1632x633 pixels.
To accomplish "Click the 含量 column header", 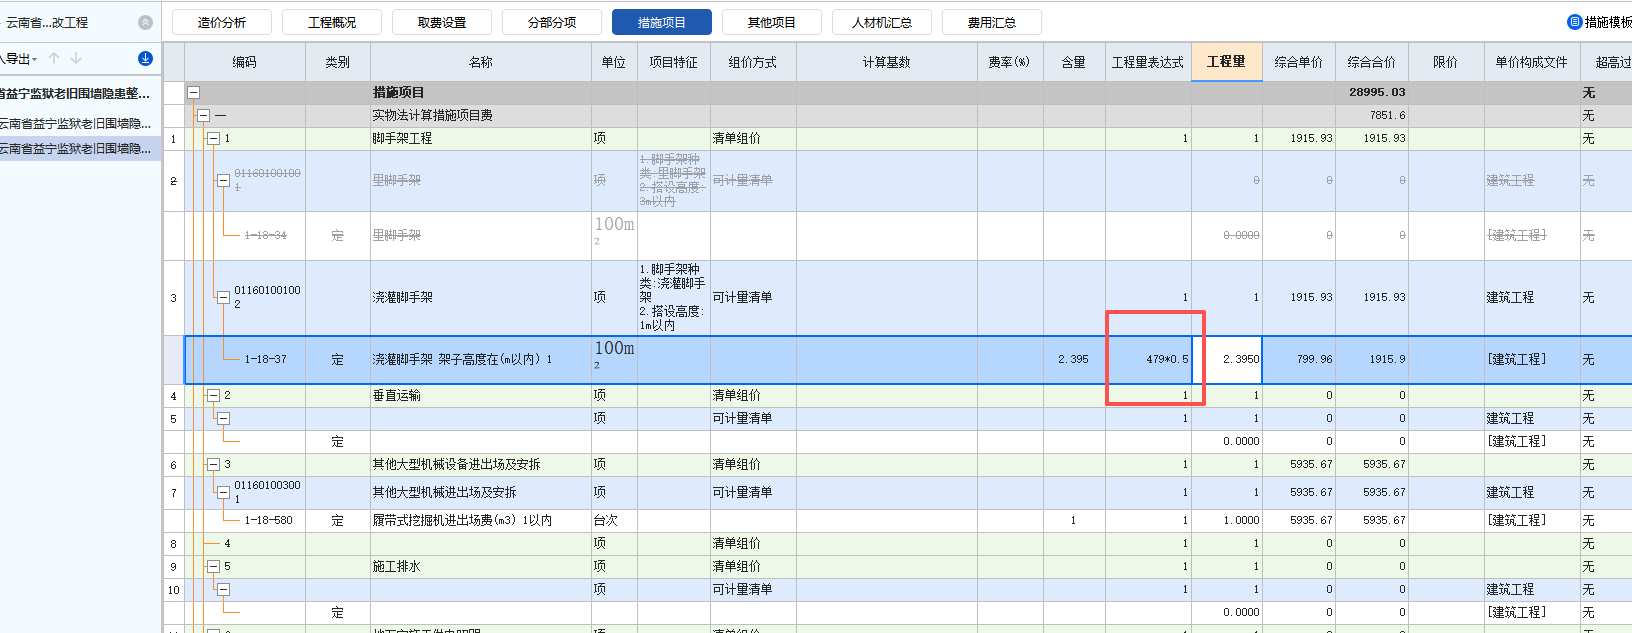I will click(x=1074, y=62).
